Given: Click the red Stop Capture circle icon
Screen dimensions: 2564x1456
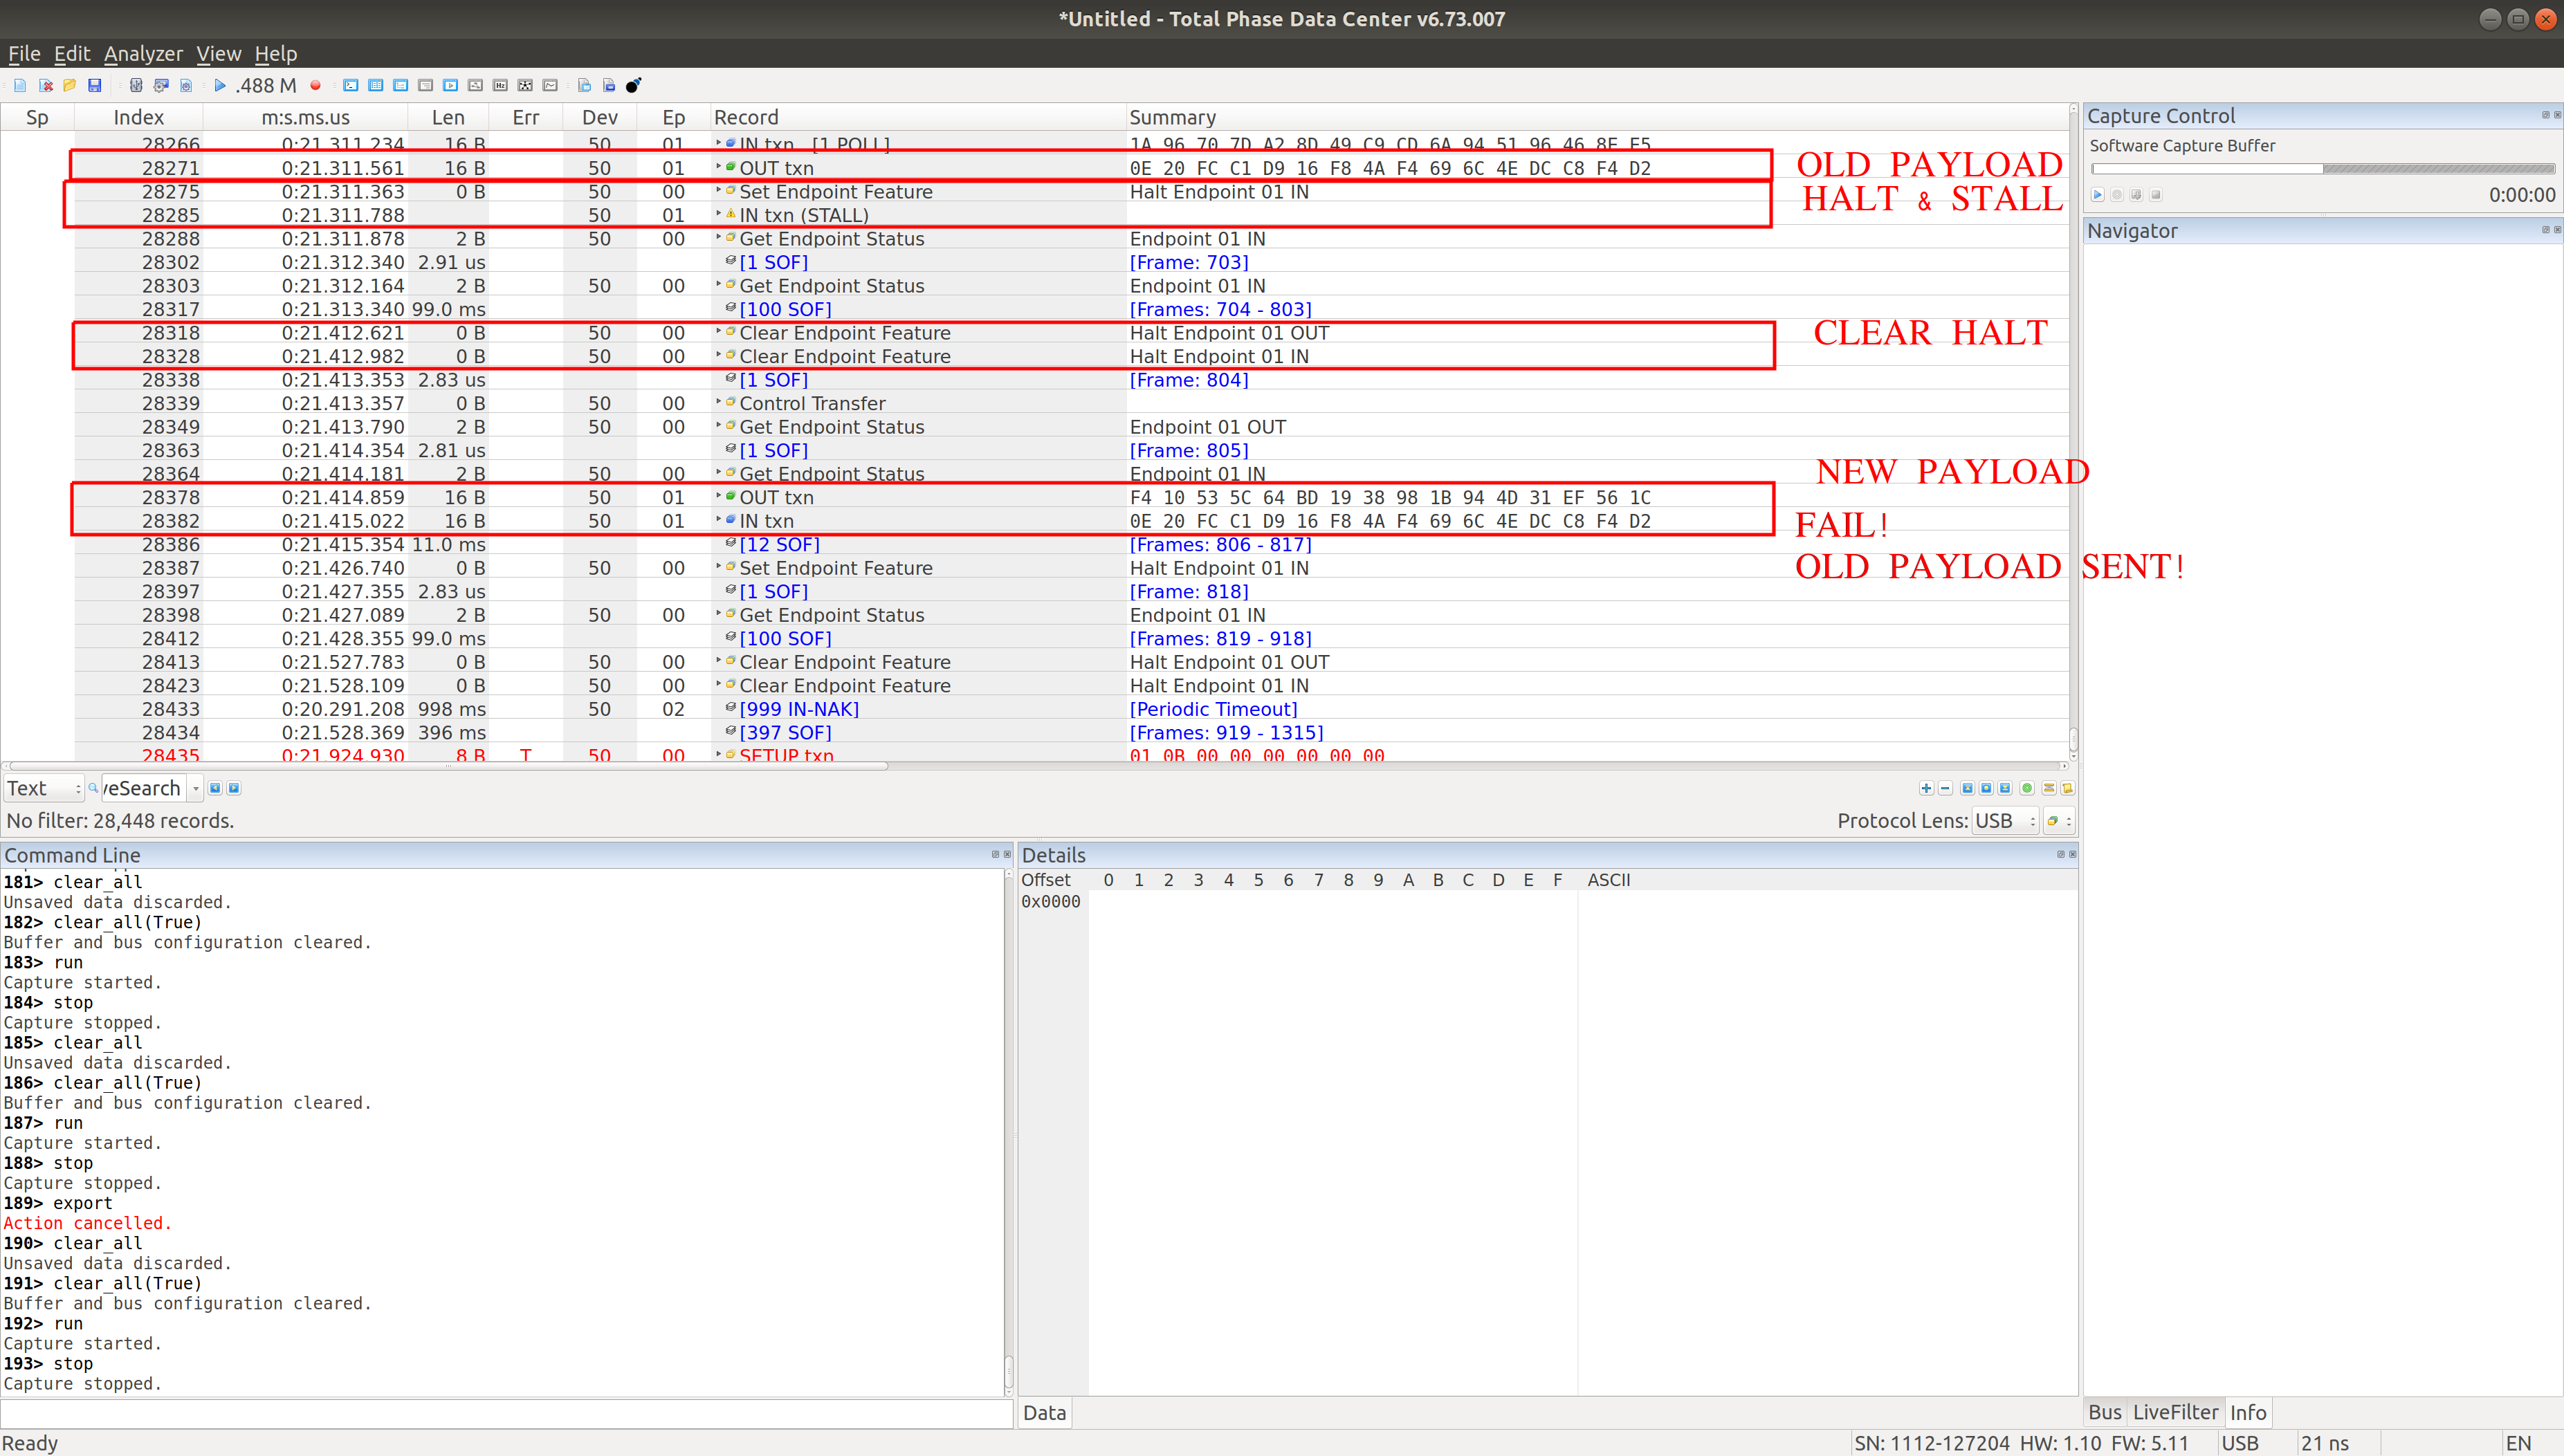Looking at the screenshot, I should pos(315,85).
